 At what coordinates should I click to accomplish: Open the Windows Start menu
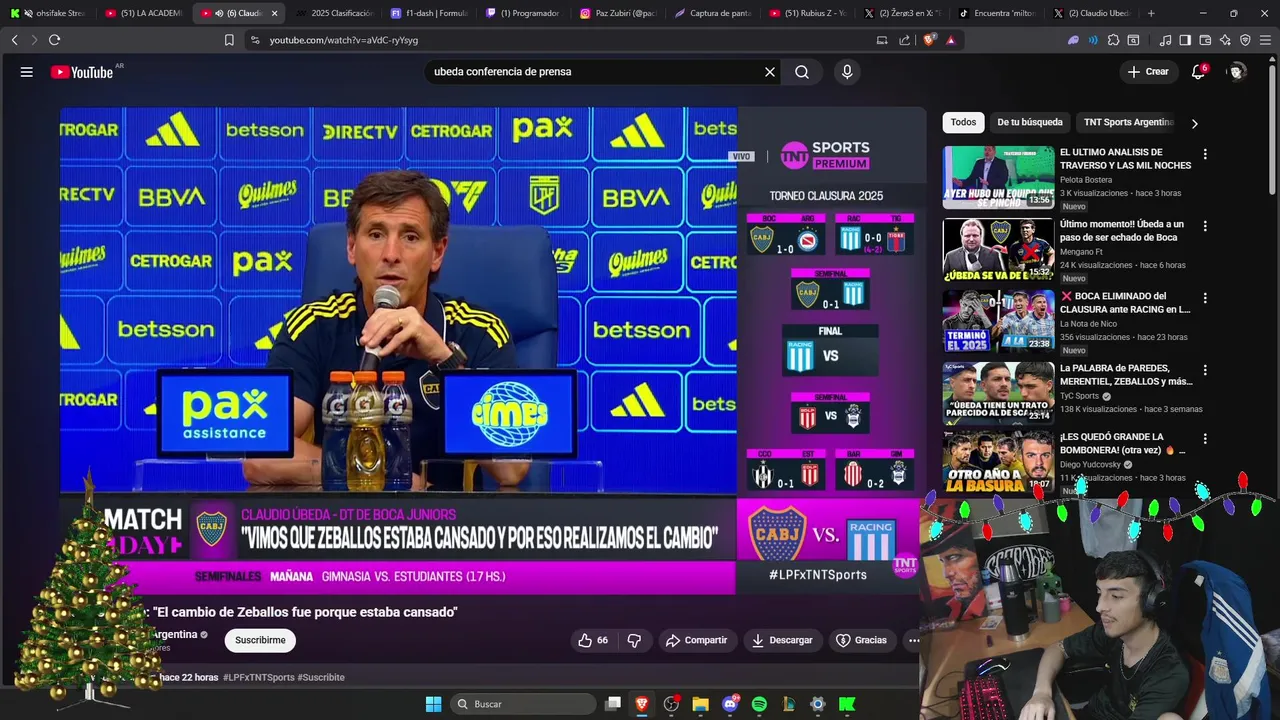click(x=433, y=704)
